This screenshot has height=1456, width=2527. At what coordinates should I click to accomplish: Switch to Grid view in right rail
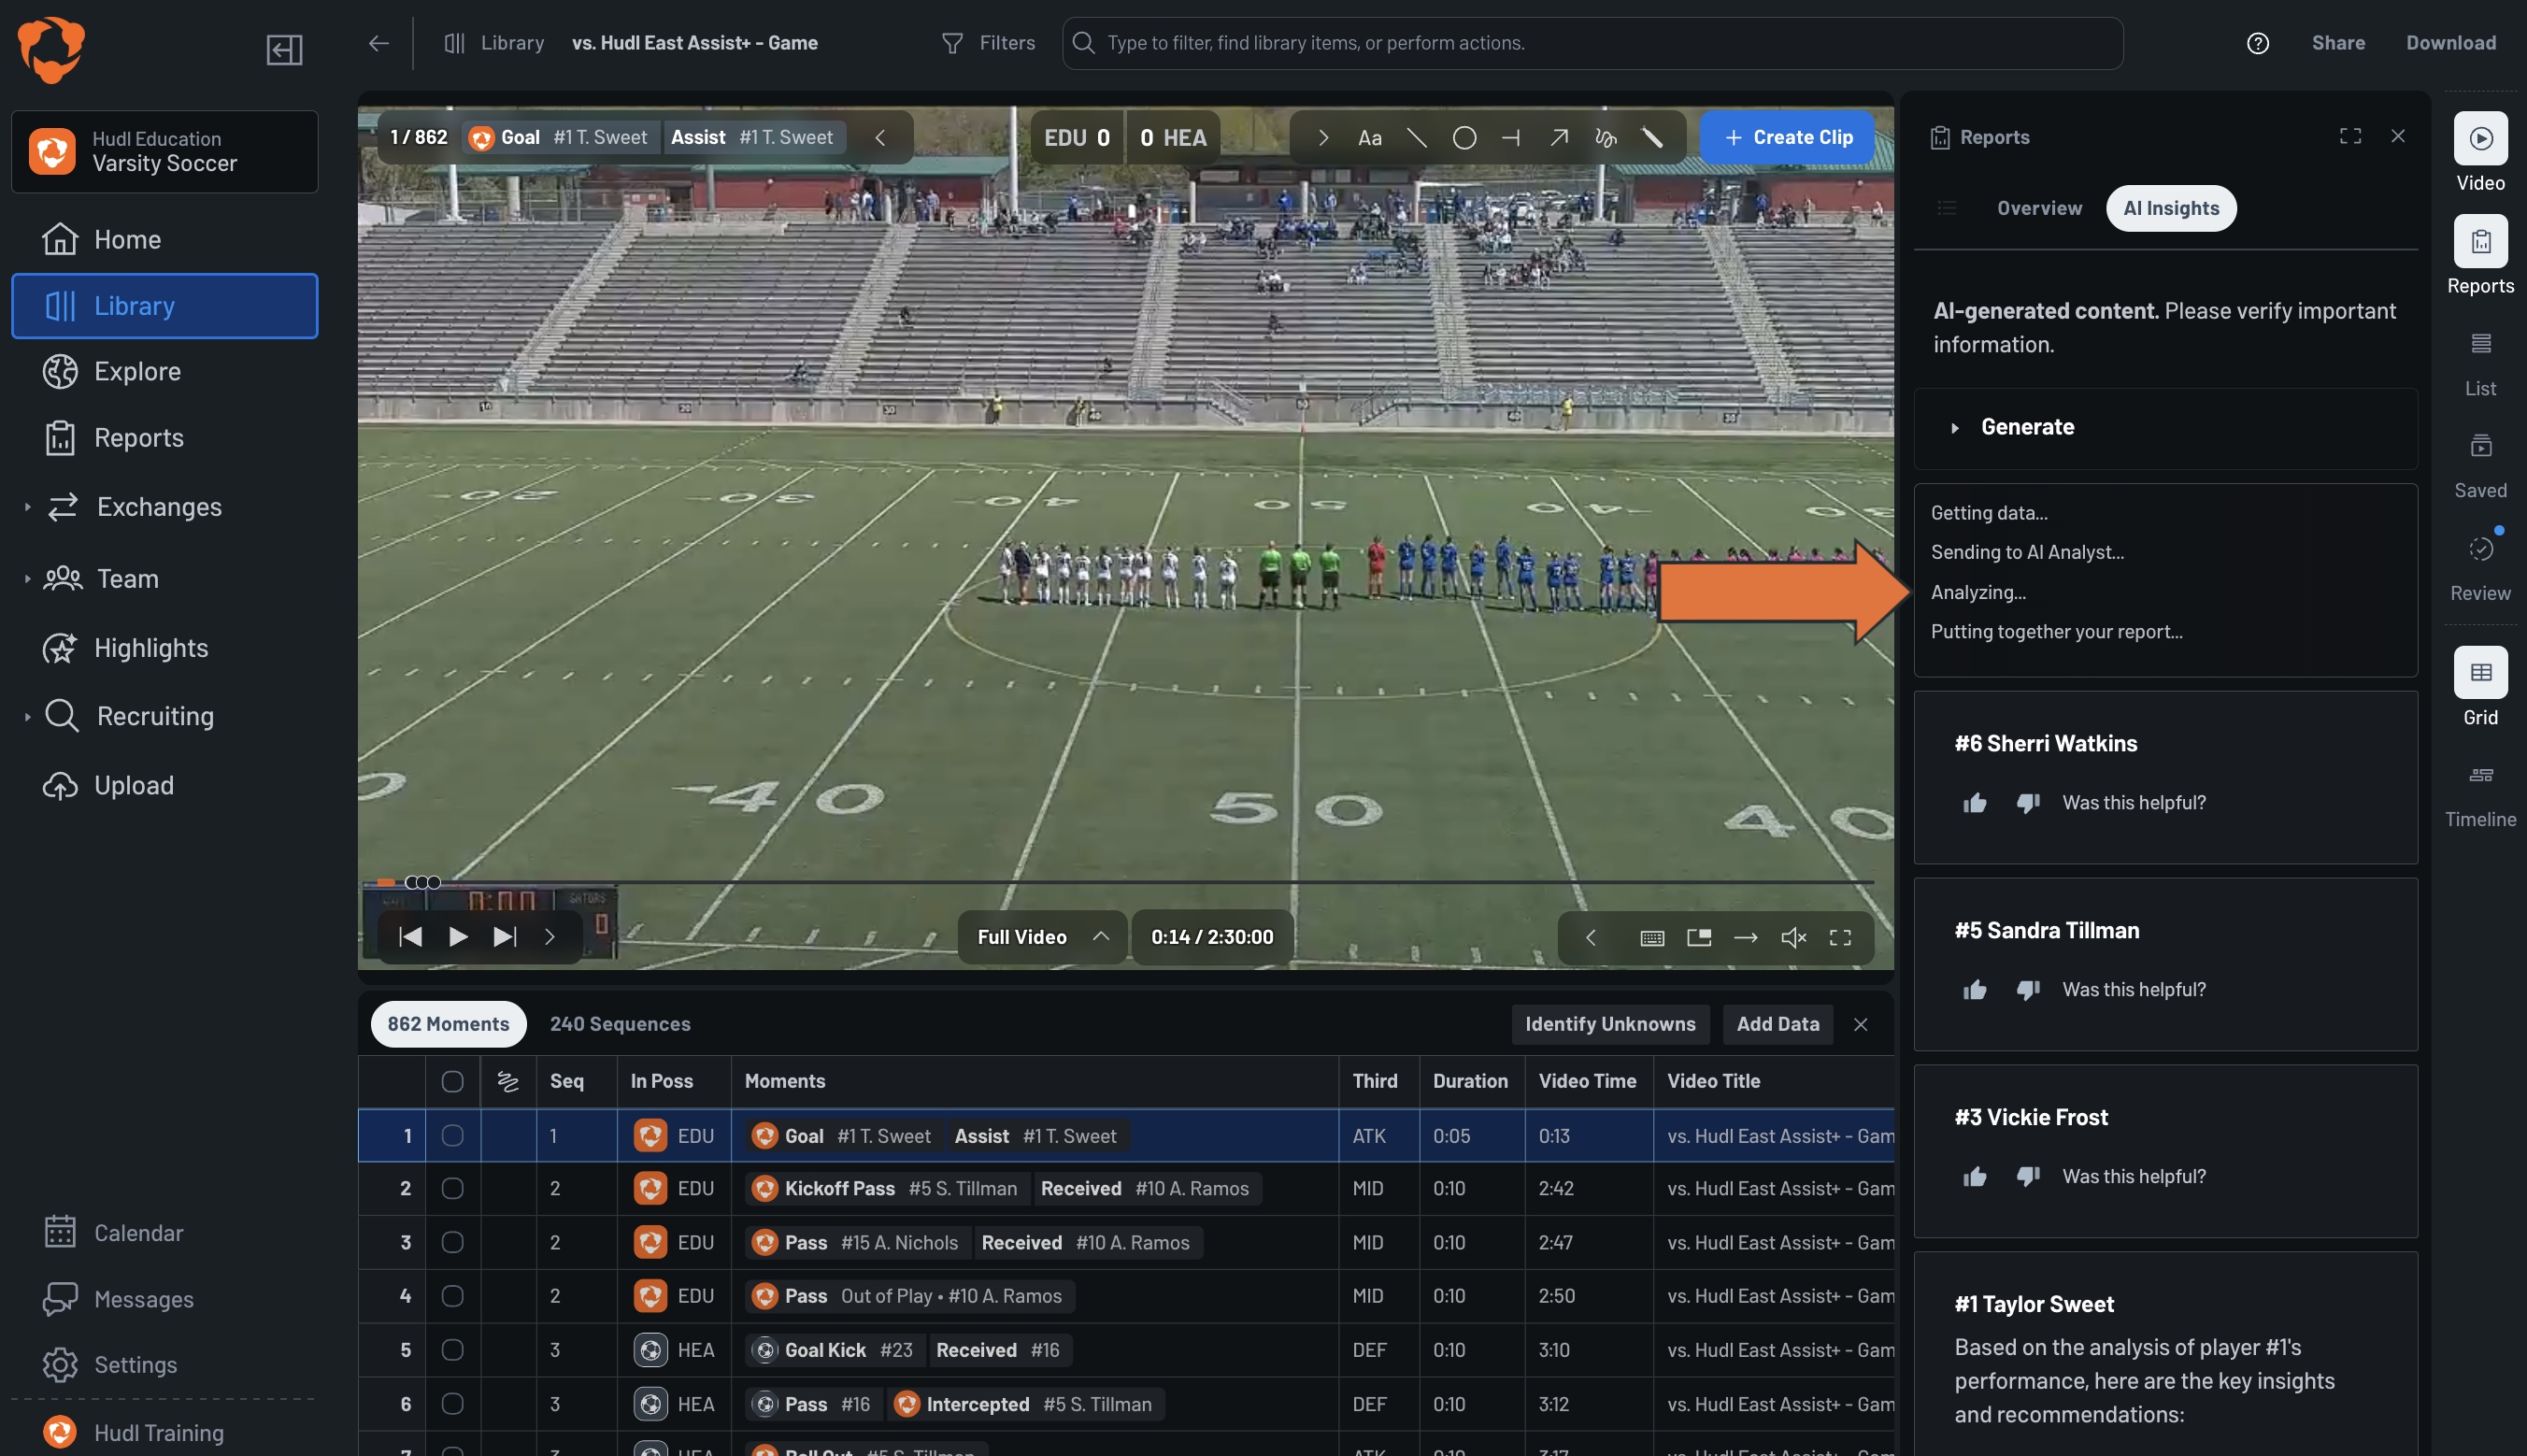pyautogui.click(x=2480, y=688)
